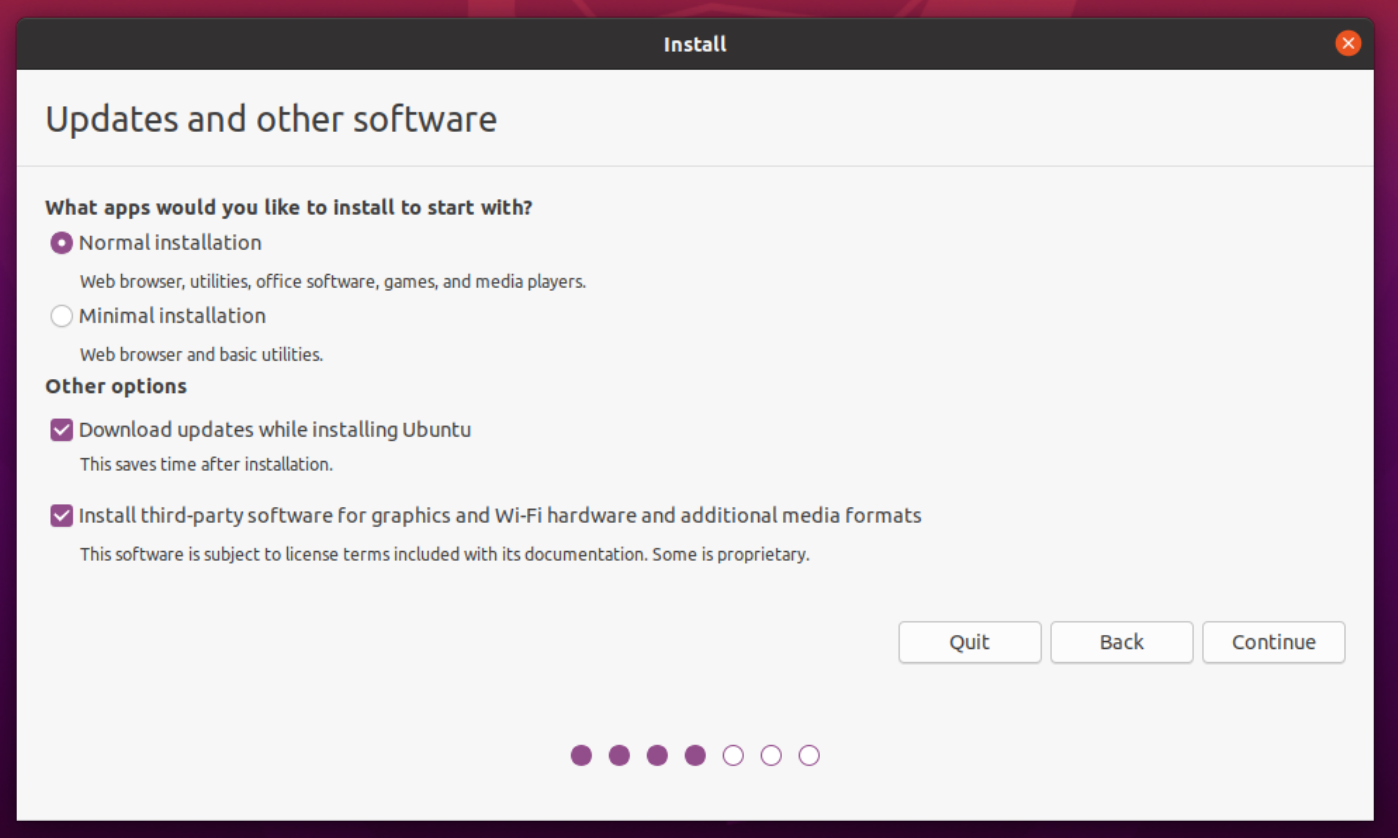Click 'Web browser, utilities, office software' description
Image resolution: width=1398 pixels, height=838 pixels.
point(333,282)
